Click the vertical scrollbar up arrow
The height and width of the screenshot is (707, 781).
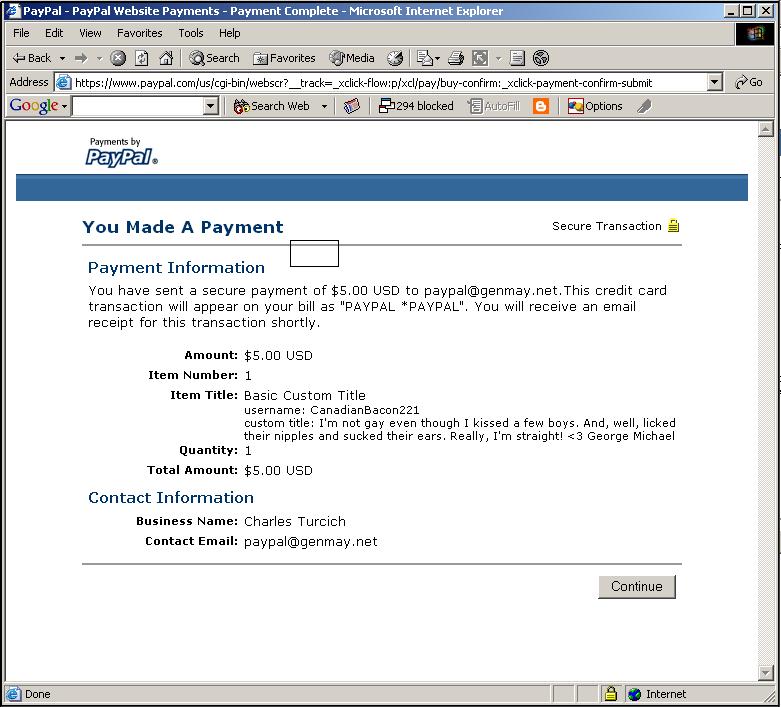(765, 129)
